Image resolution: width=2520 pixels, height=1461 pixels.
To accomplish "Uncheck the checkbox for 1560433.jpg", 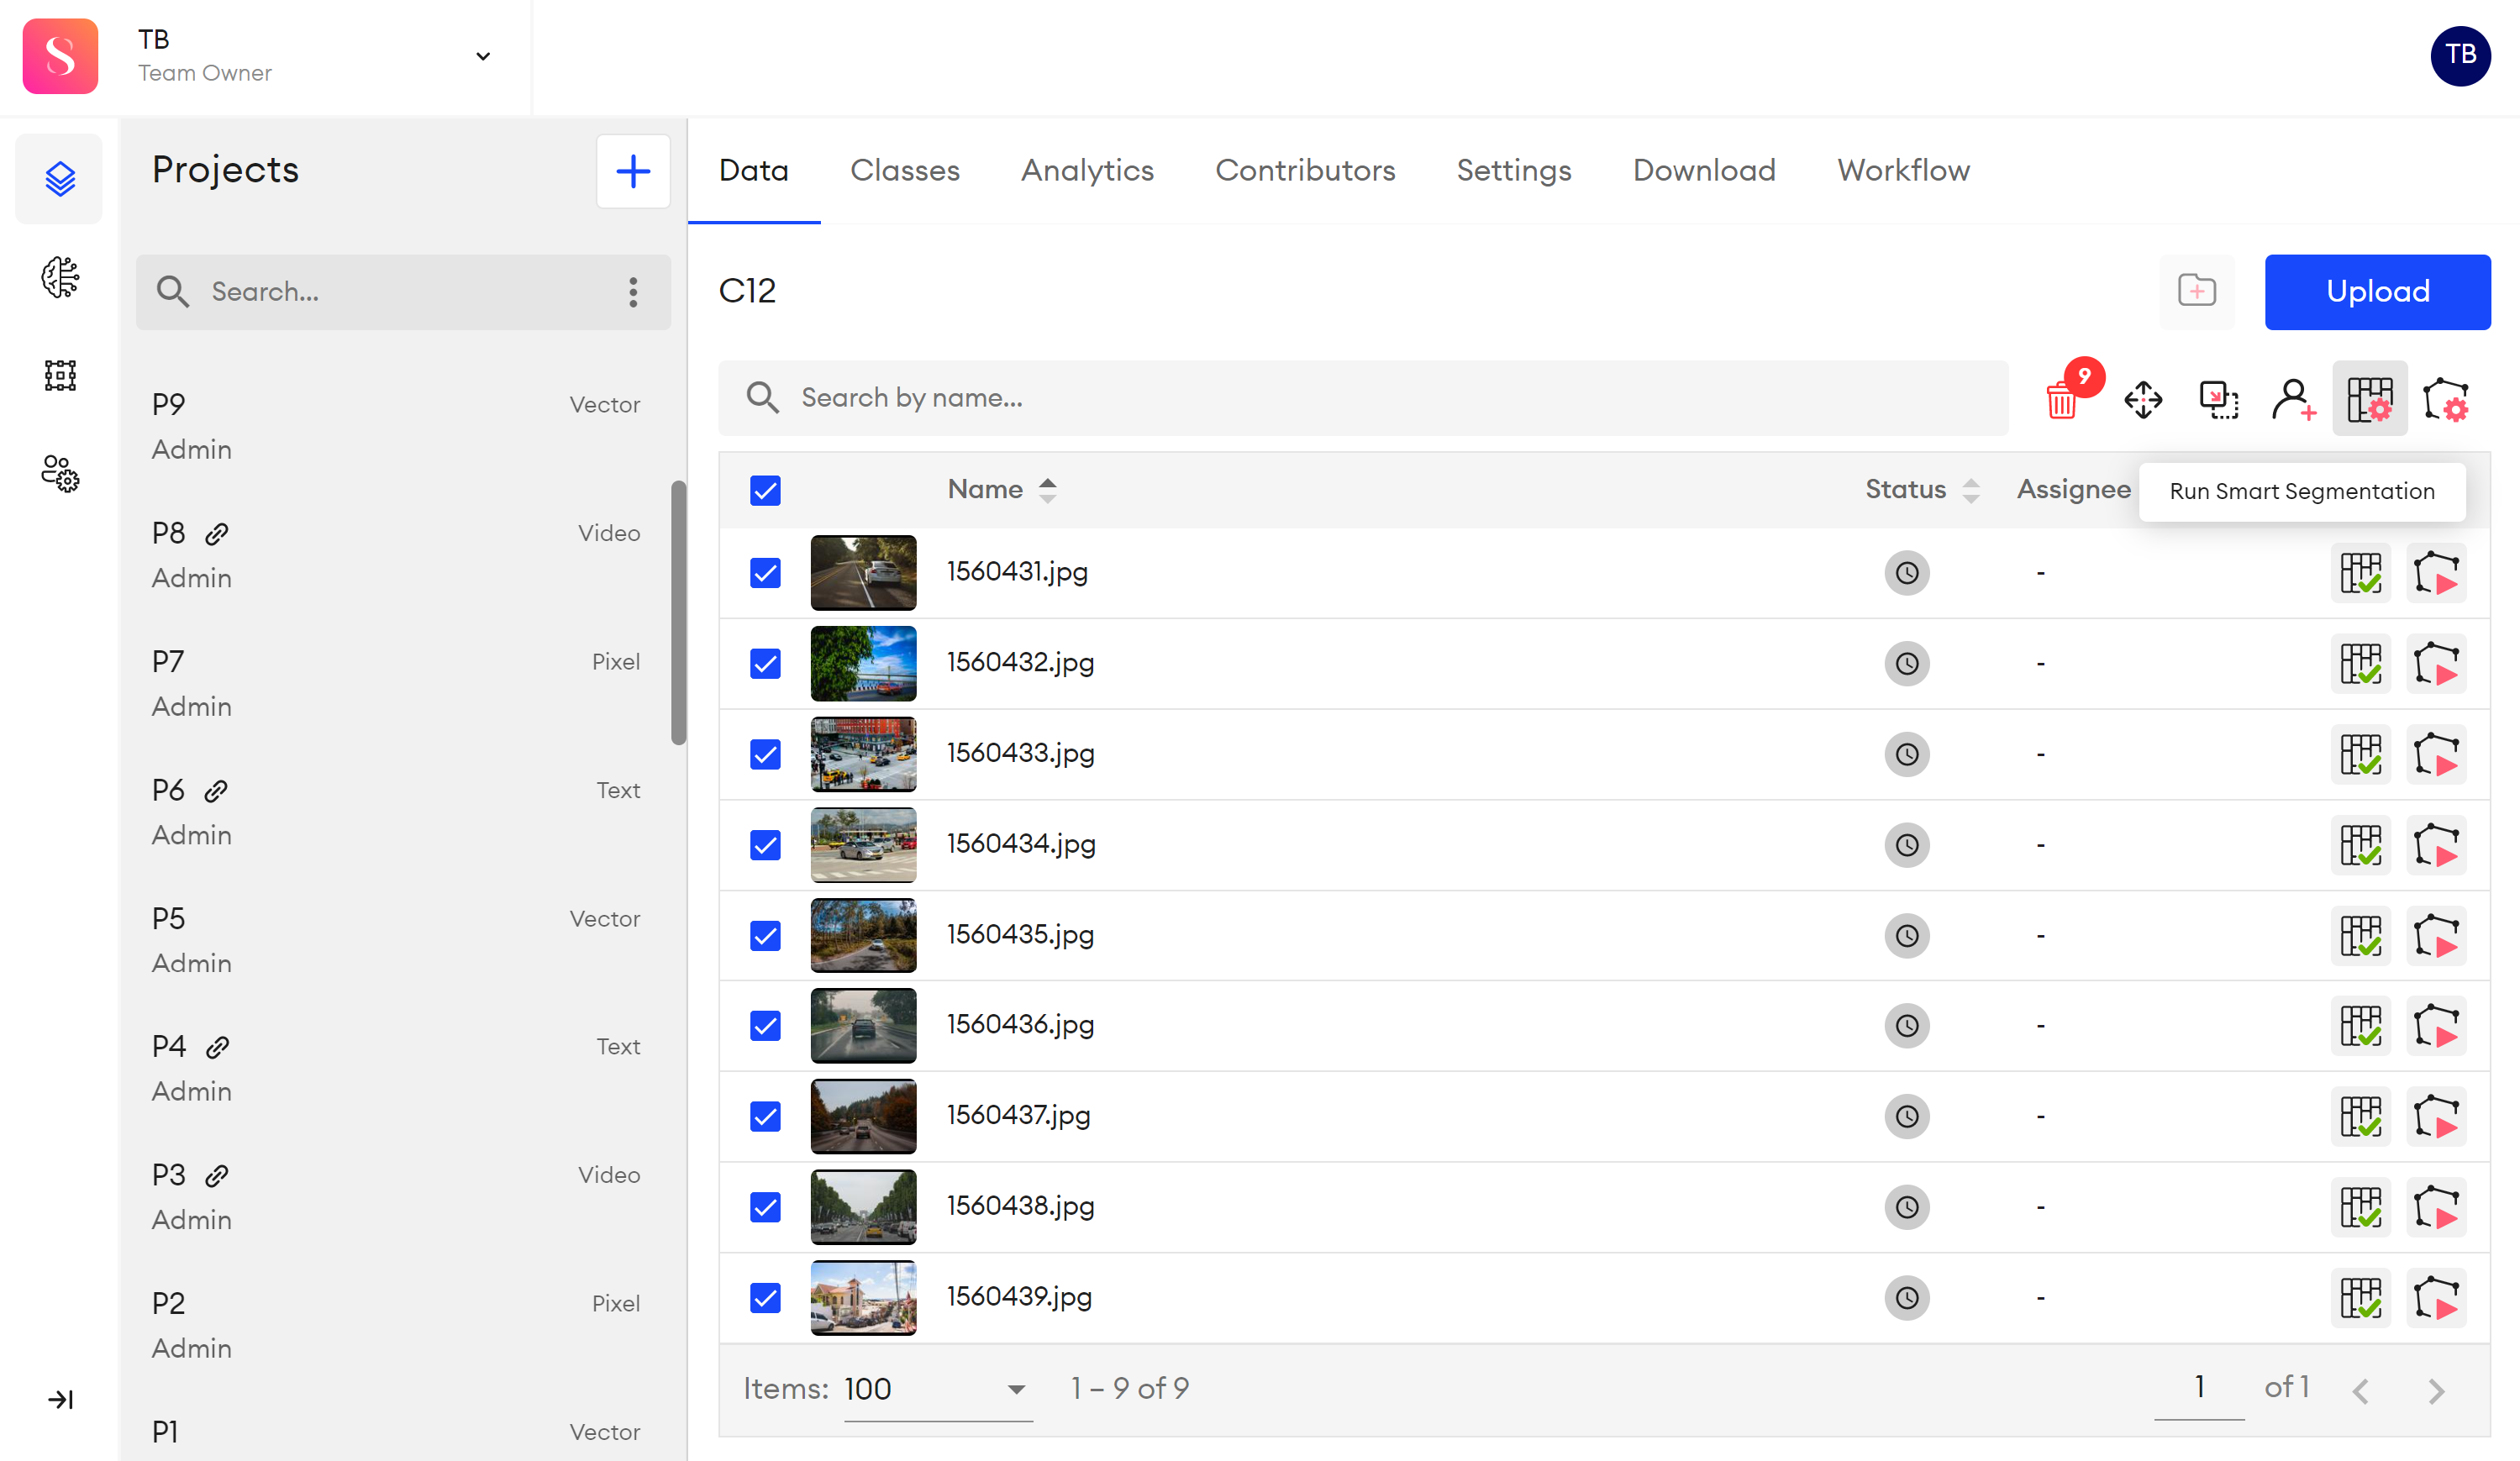I will 765,754.
